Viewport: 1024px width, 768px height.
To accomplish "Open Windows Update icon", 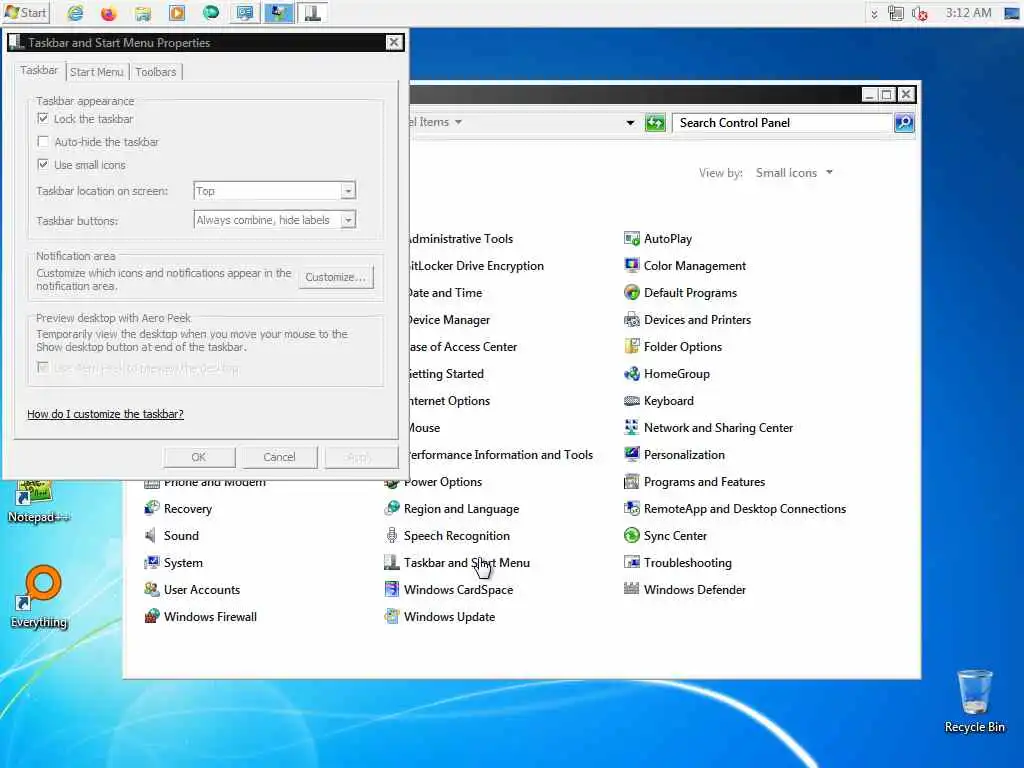I will point(392,616).
